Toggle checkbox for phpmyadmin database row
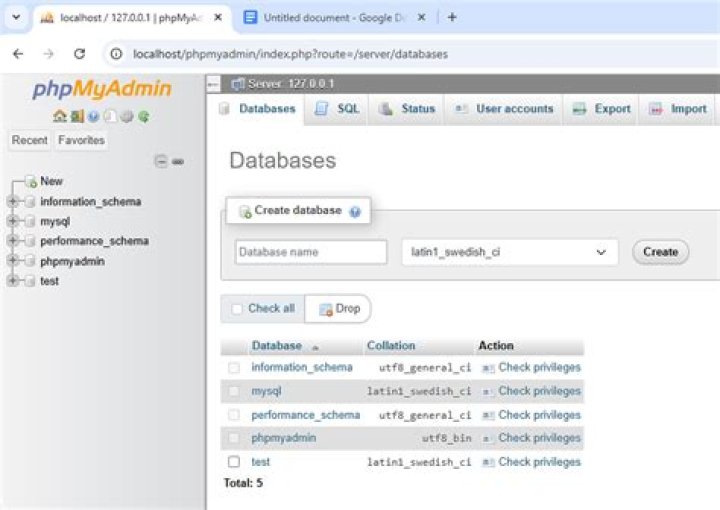The height and width of the screenshot is (510, 720). (234, 438)
